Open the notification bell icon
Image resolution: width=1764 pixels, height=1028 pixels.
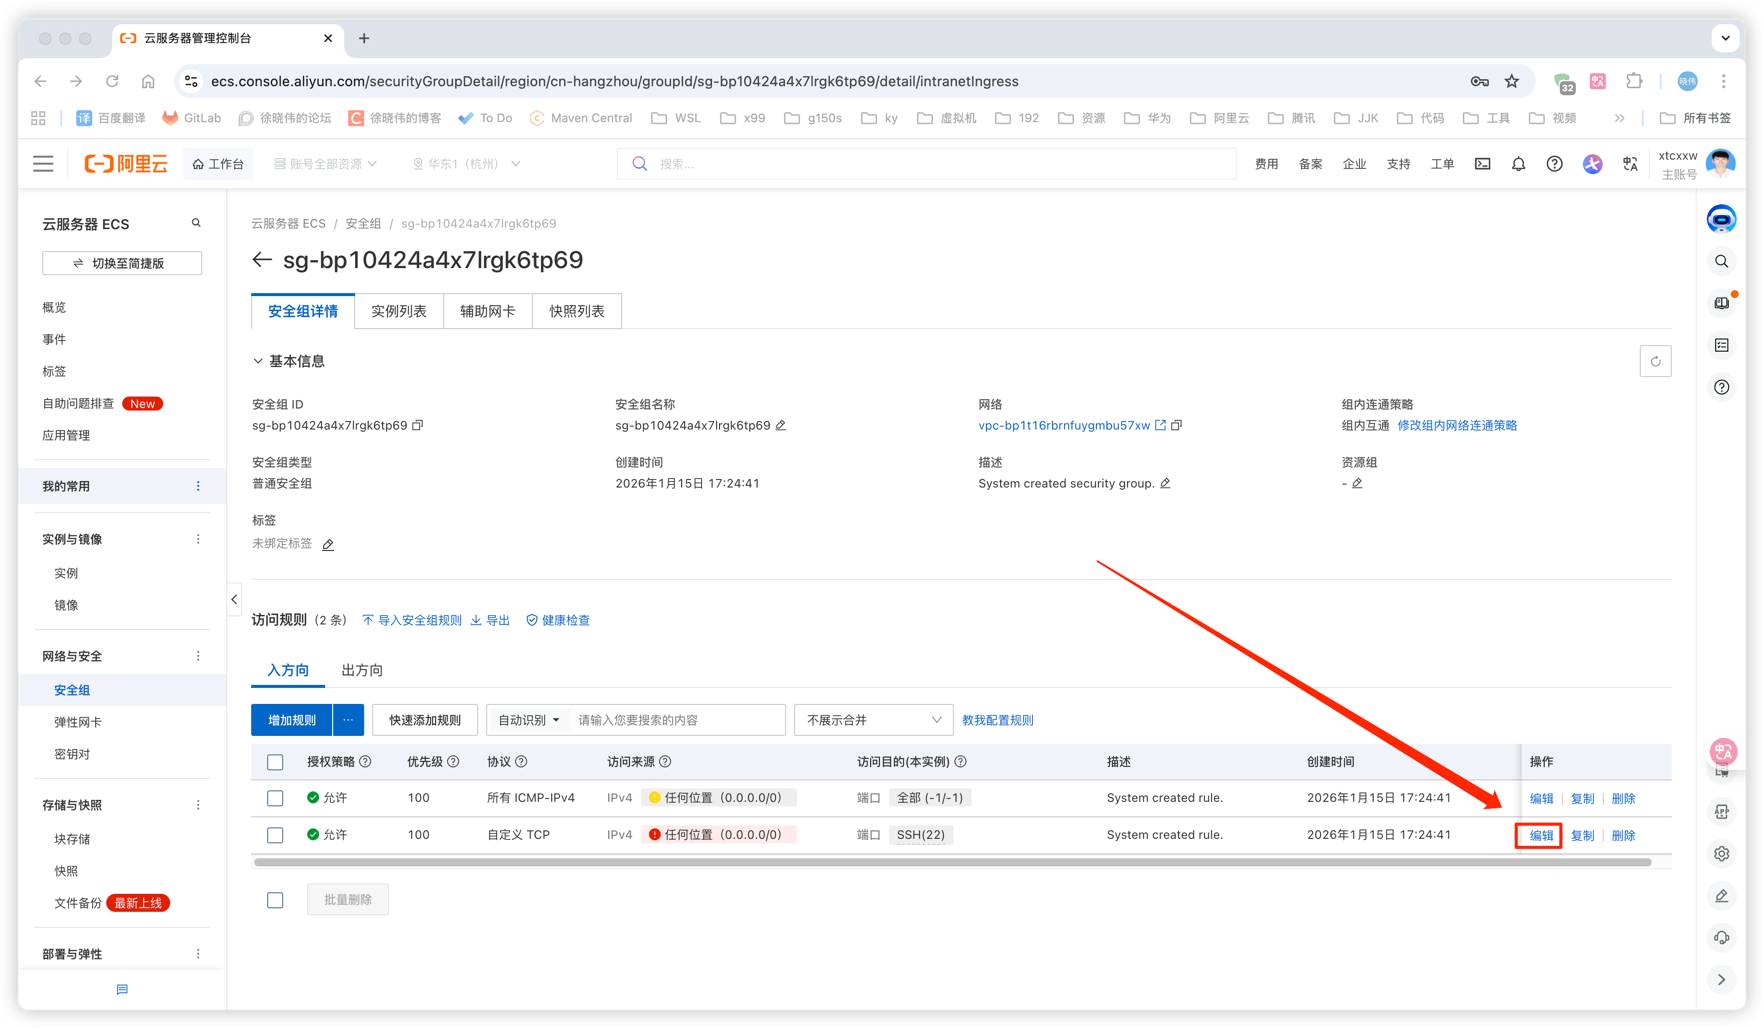(1518, 164)
